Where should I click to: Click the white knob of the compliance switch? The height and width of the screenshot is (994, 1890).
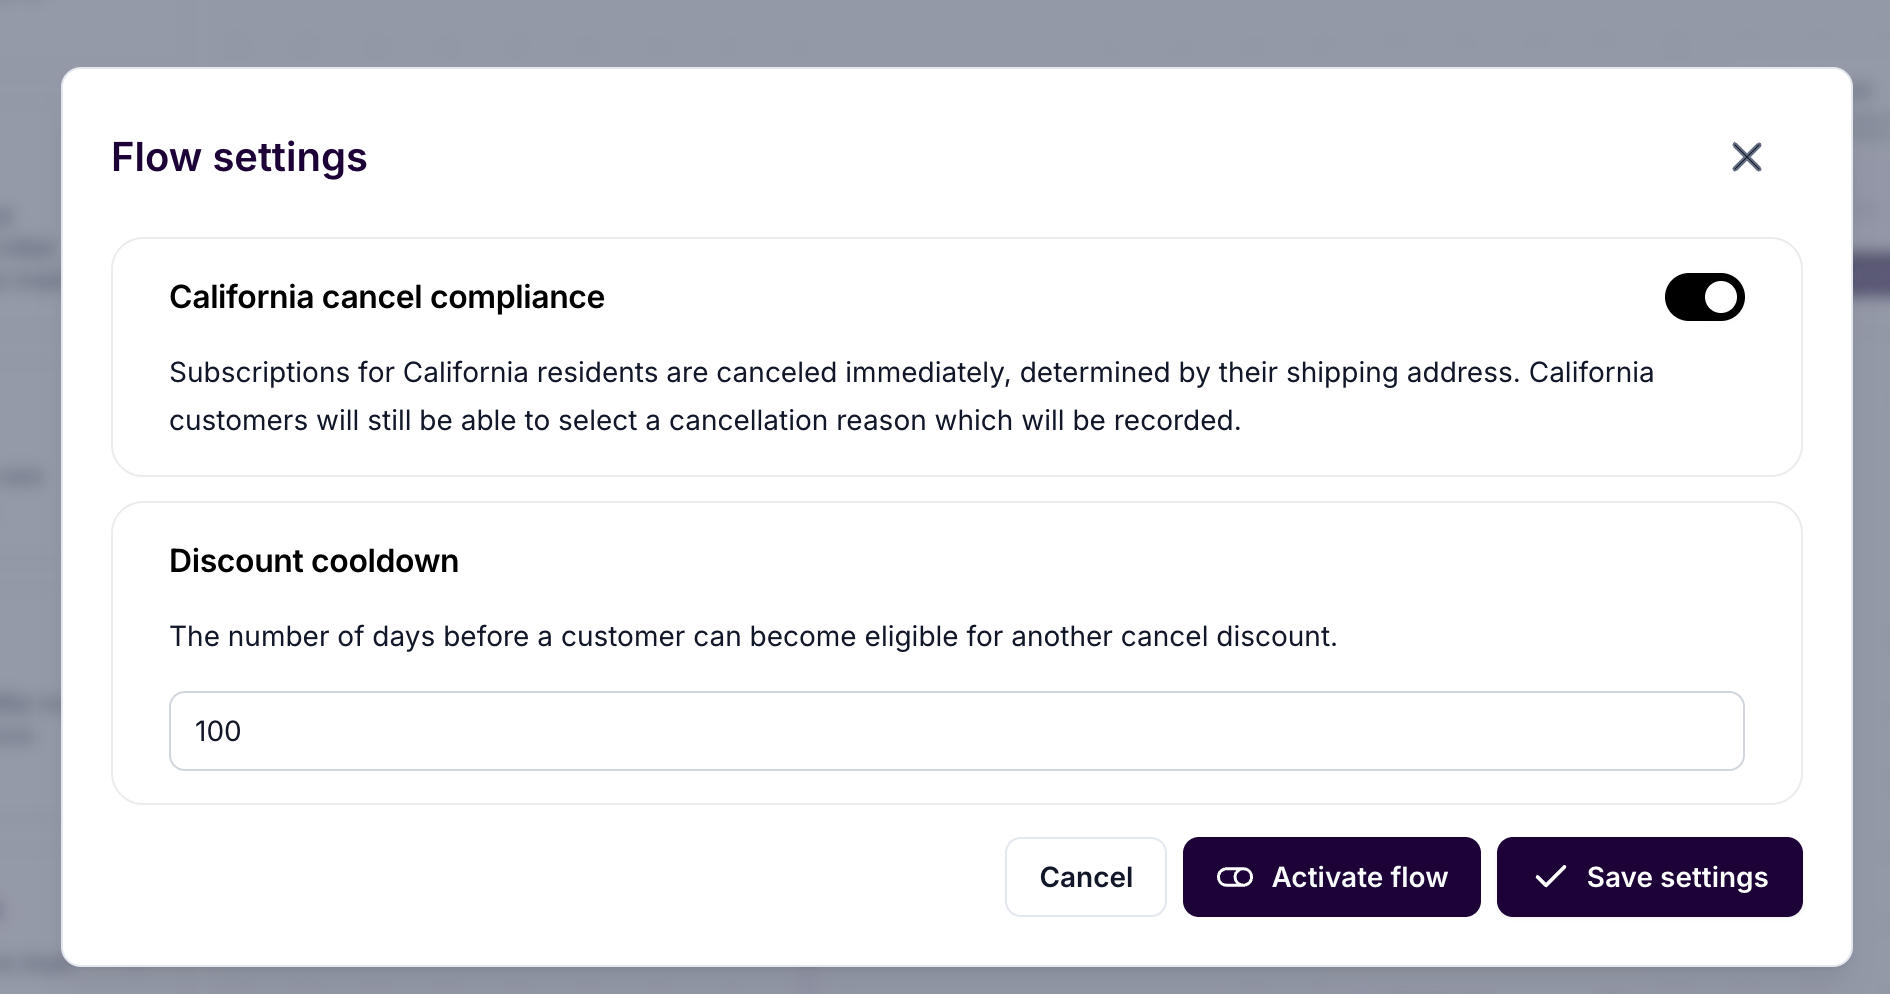pos(1721,297)
